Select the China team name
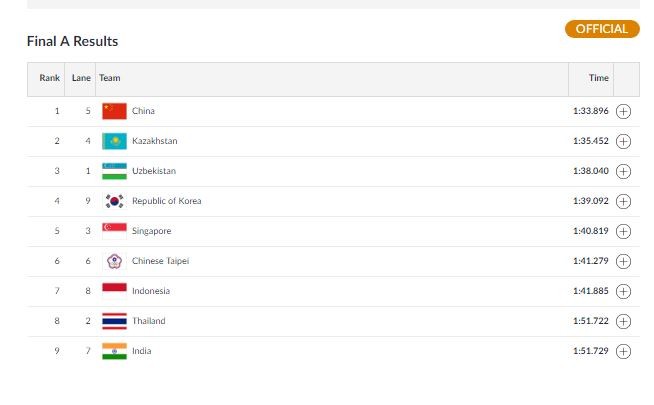Viewport: 654px width, 405px height. point(143,111)
